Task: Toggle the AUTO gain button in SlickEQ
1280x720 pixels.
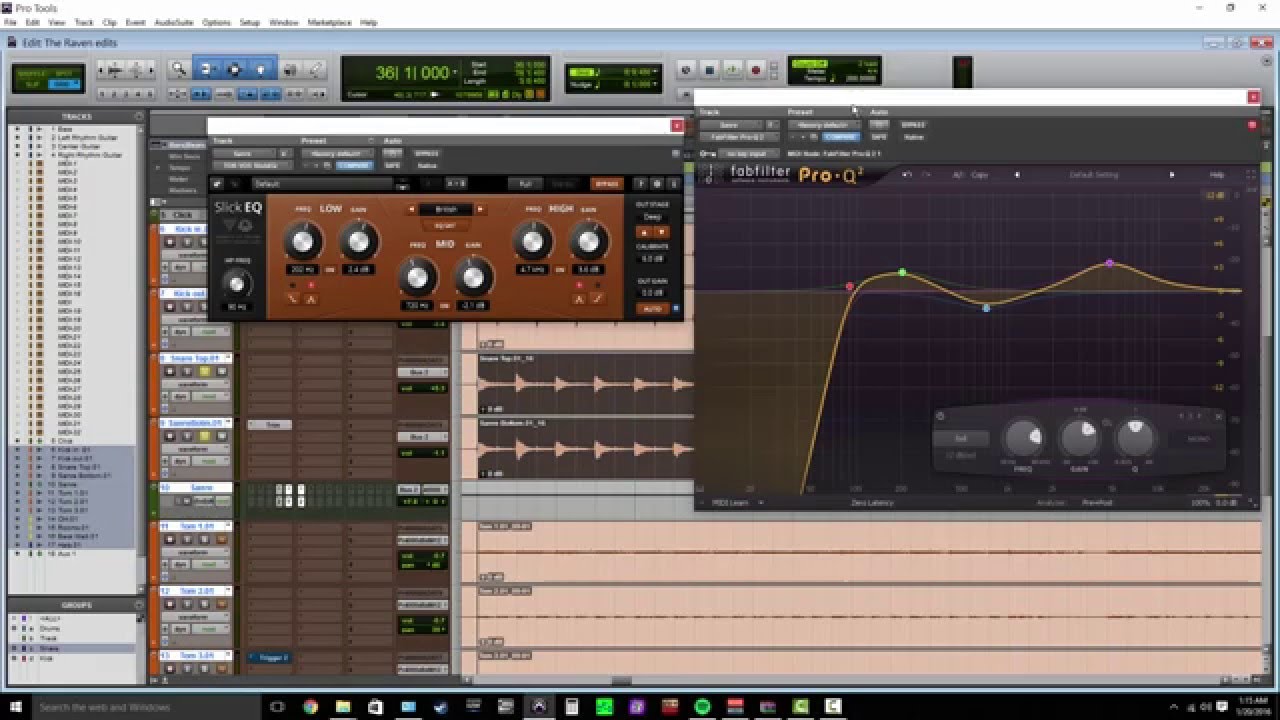Action: (x=651, y=309)
